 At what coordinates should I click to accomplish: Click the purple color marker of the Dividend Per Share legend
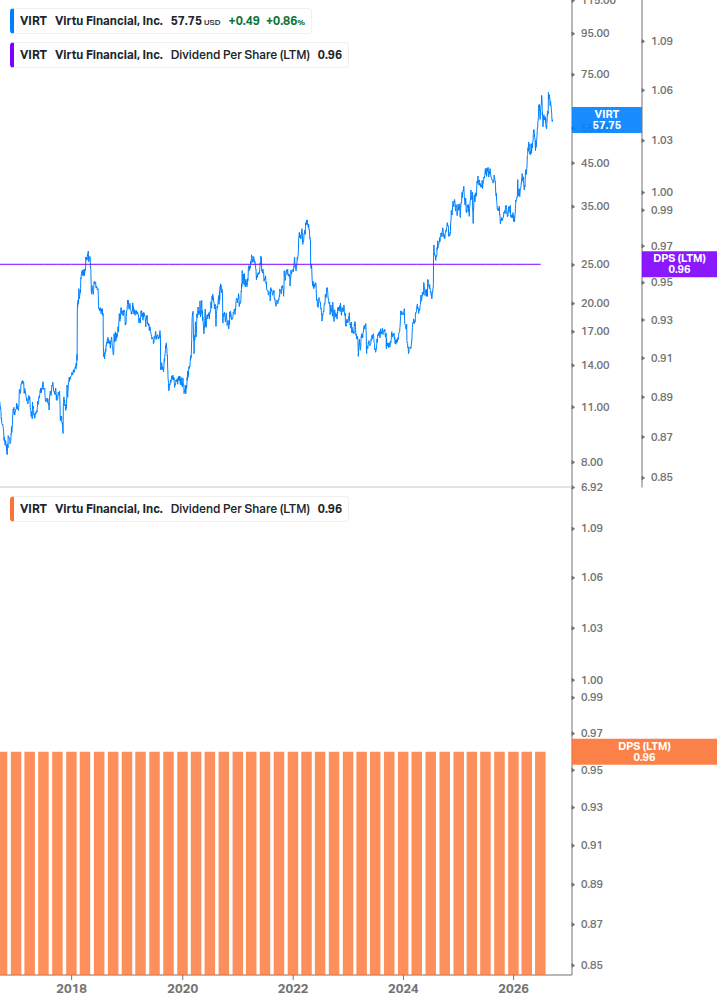[x=12, y=55]
